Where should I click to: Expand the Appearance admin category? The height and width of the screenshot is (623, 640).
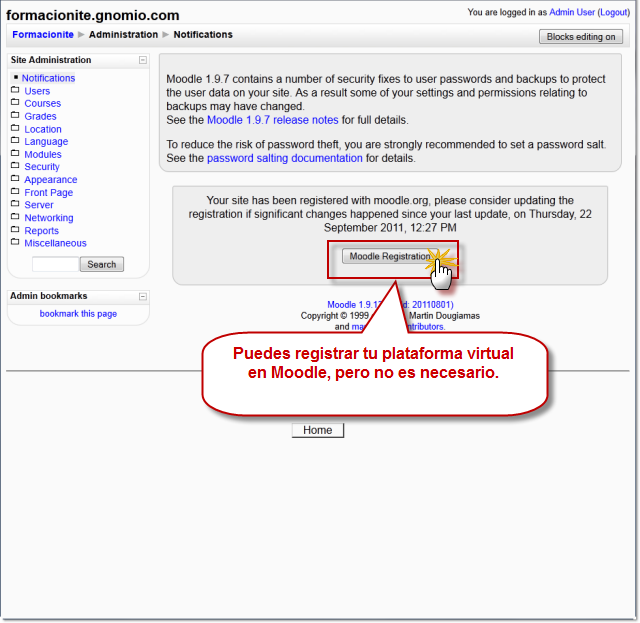click(50, 180)
